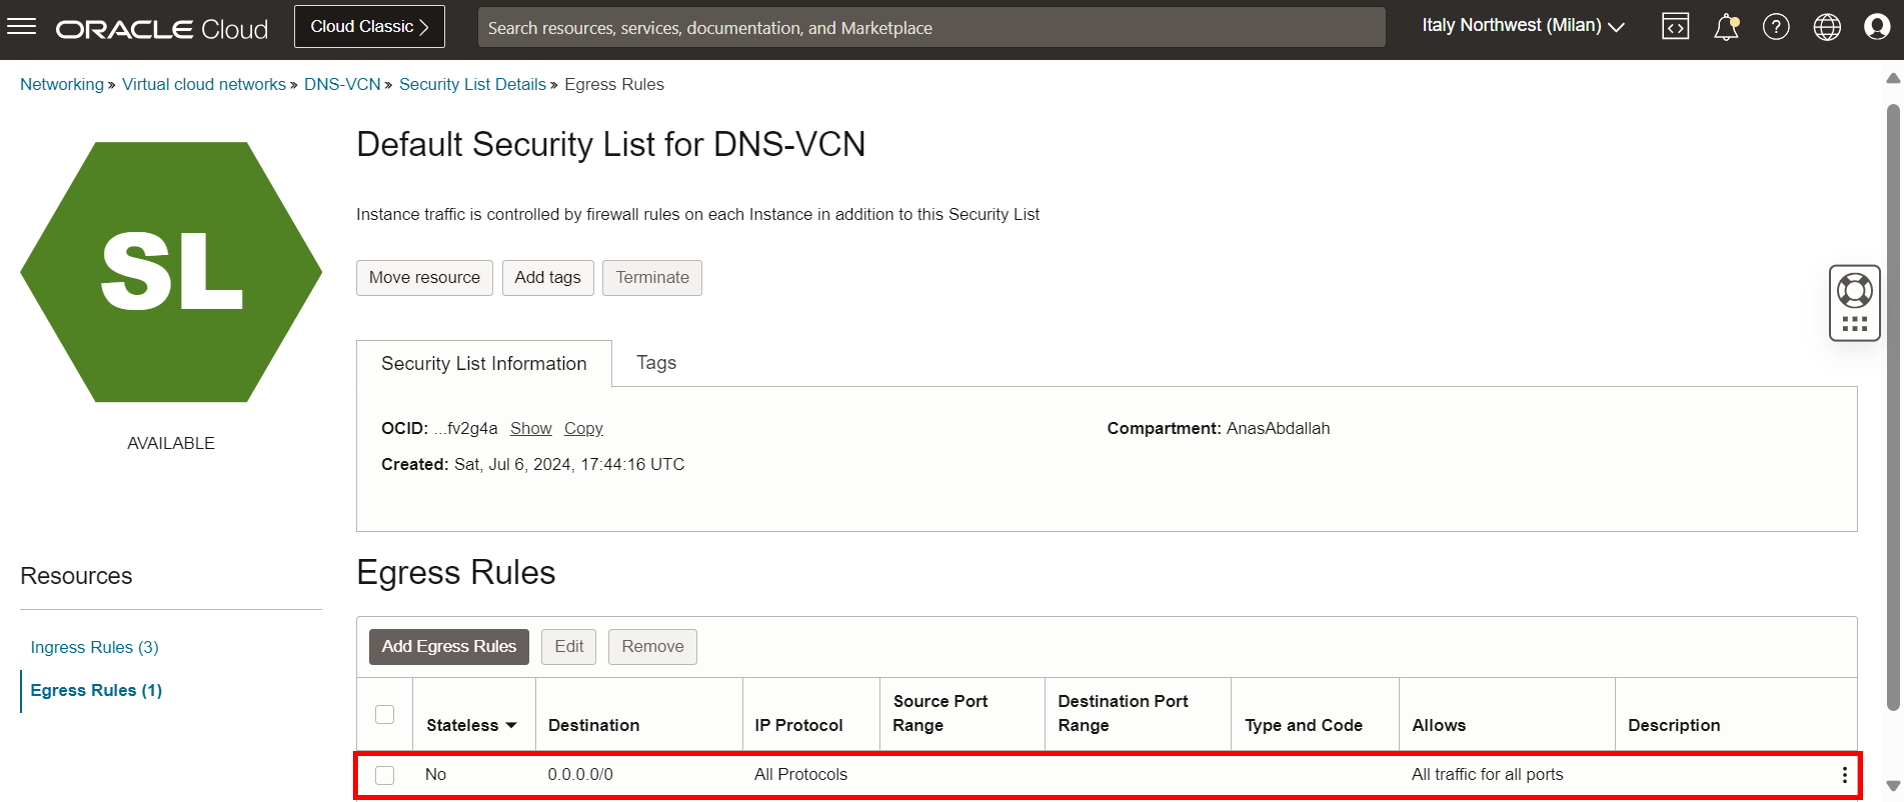
Task: Click the Remove egress rule button
Action: [653, 647]
